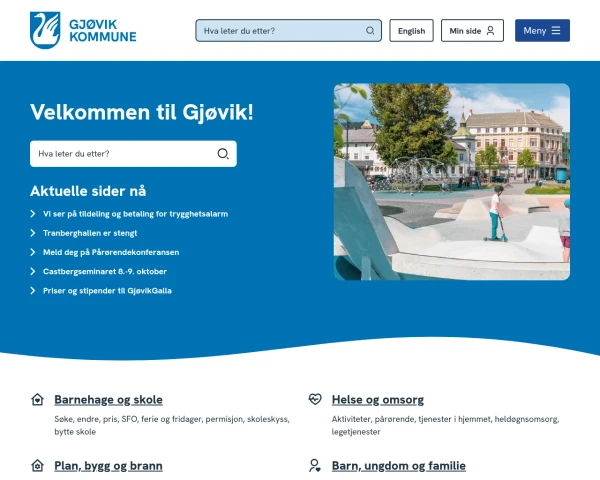Click the Gjøvik skatepark photo

(x=452, y=182)
